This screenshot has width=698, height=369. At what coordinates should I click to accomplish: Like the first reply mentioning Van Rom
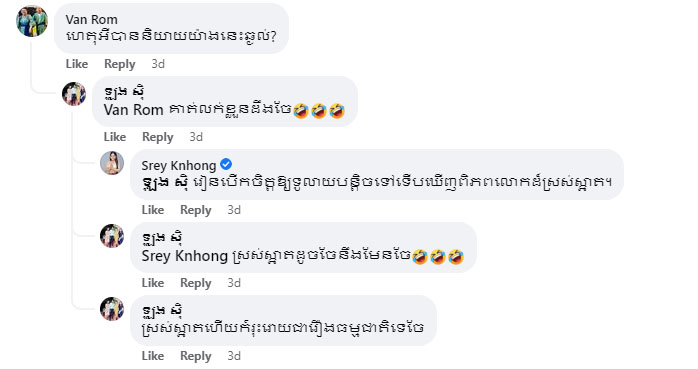[x=115, y=137]
